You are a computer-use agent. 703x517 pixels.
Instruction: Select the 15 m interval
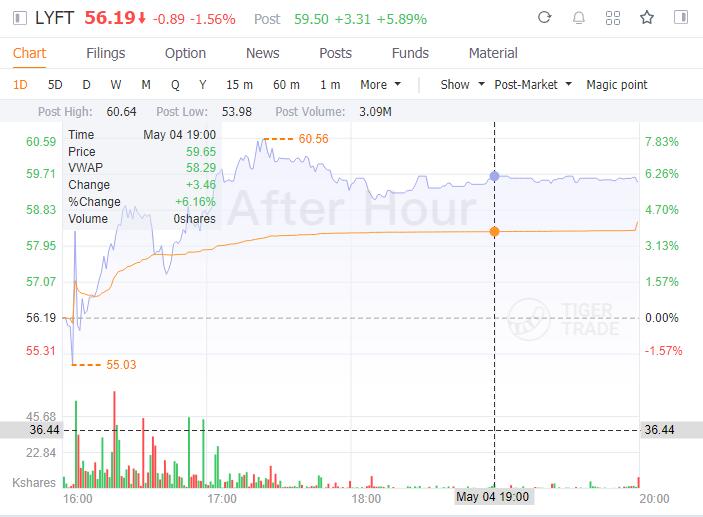239,85
